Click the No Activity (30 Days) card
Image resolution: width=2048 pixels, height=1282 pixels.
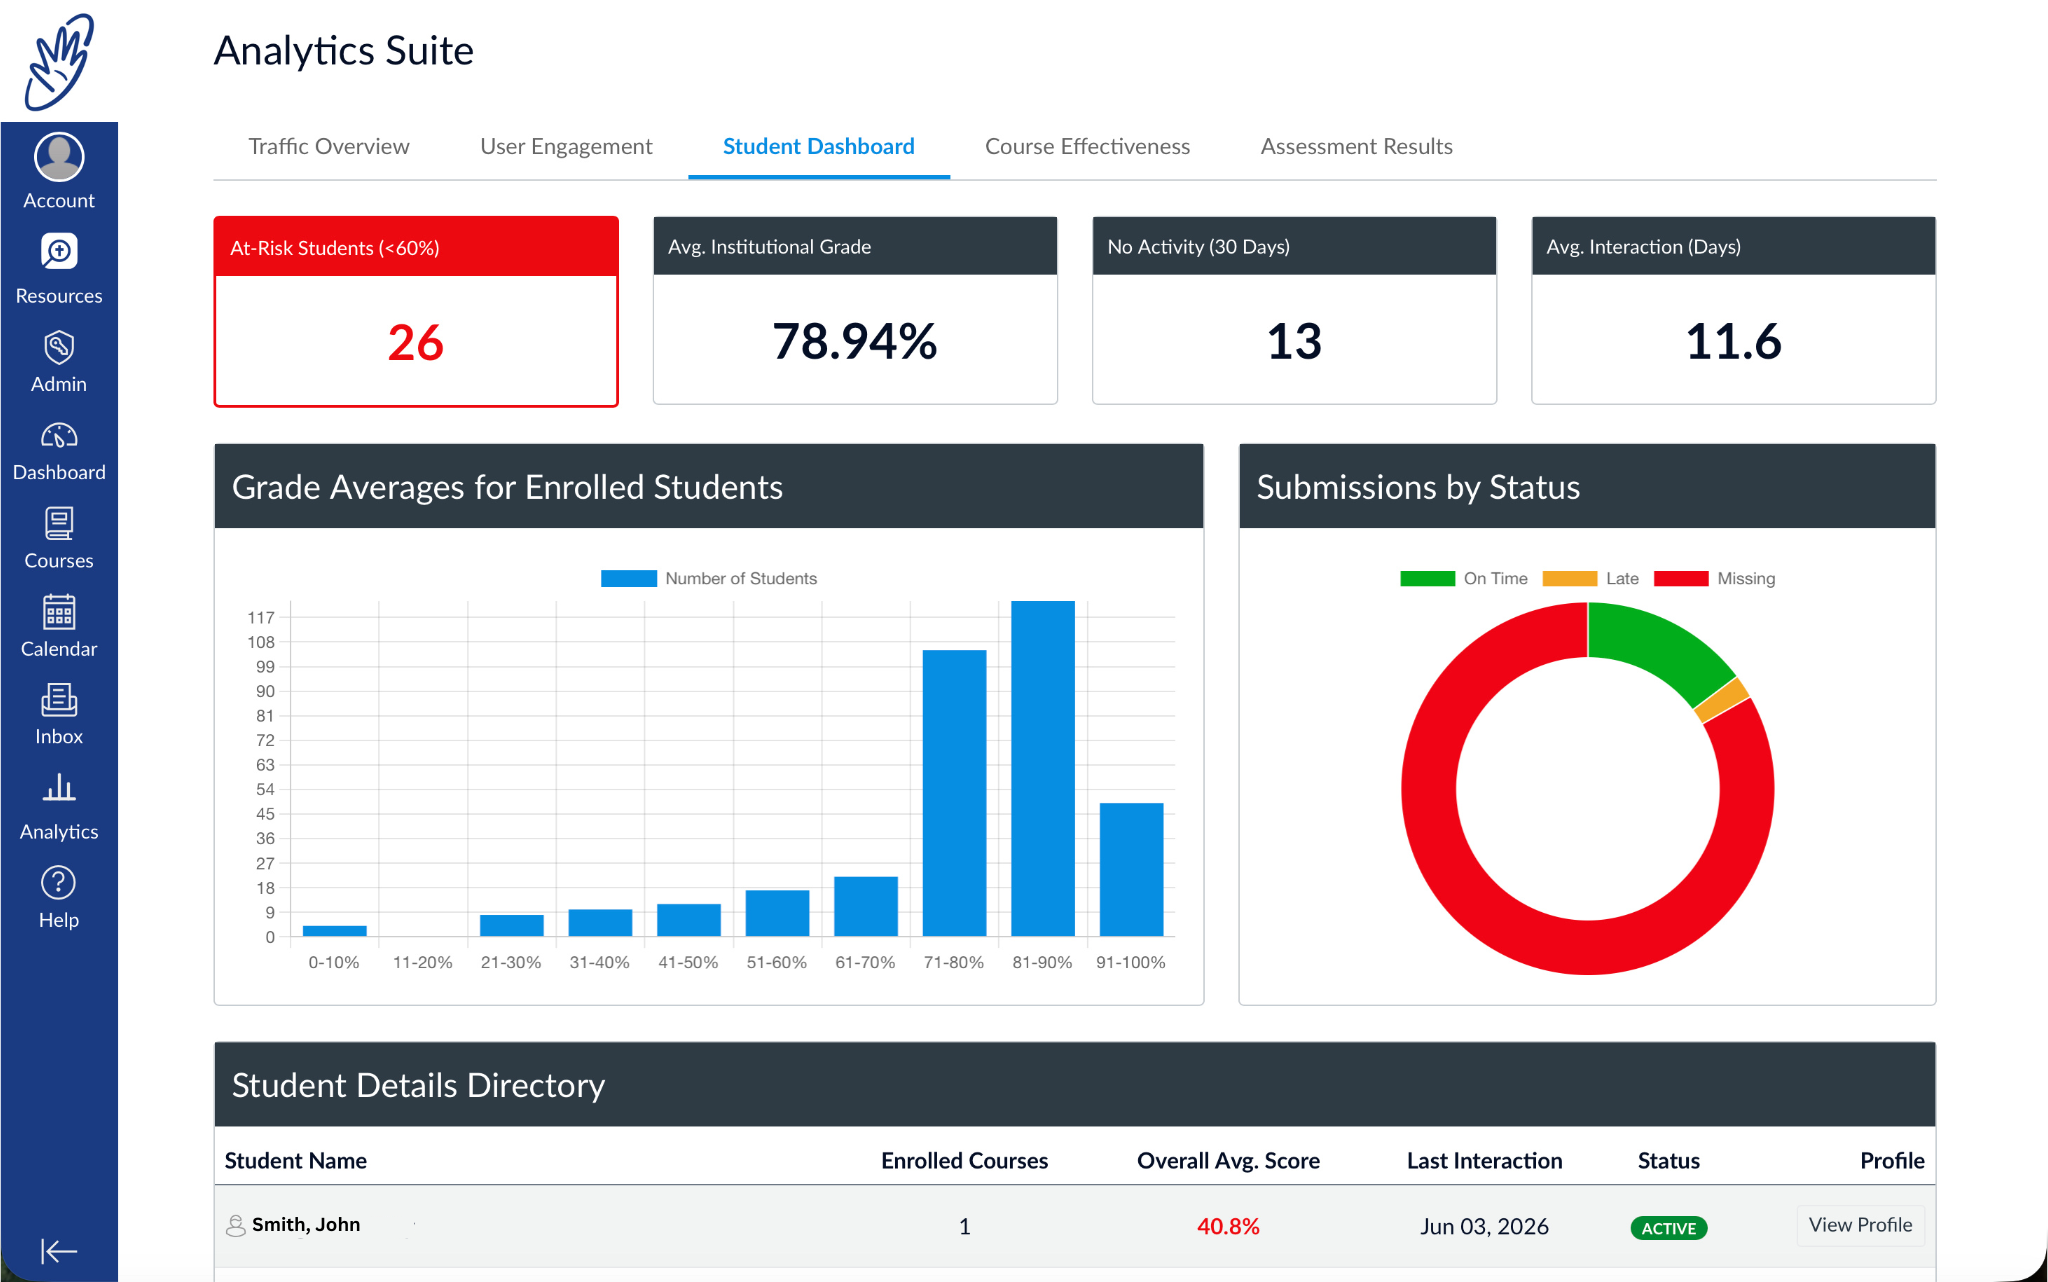pos(1294,310)
